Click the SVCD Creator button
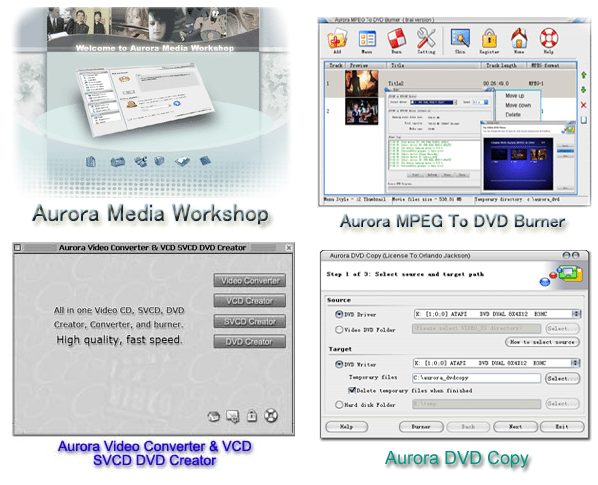The image size is (598, 485). [249, 321]
